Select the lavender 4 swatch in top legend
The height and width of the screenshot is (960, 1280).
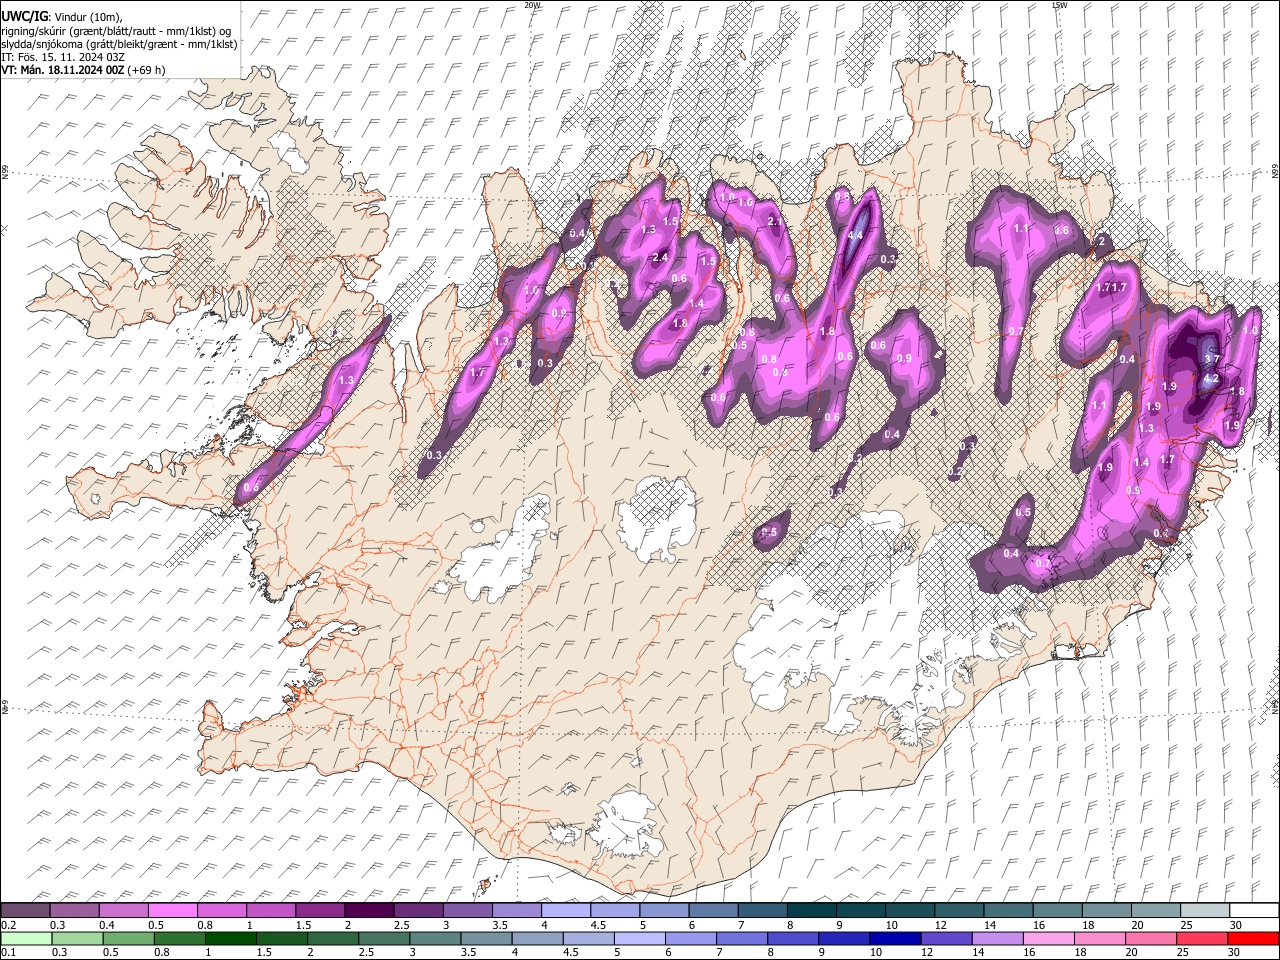566,911
